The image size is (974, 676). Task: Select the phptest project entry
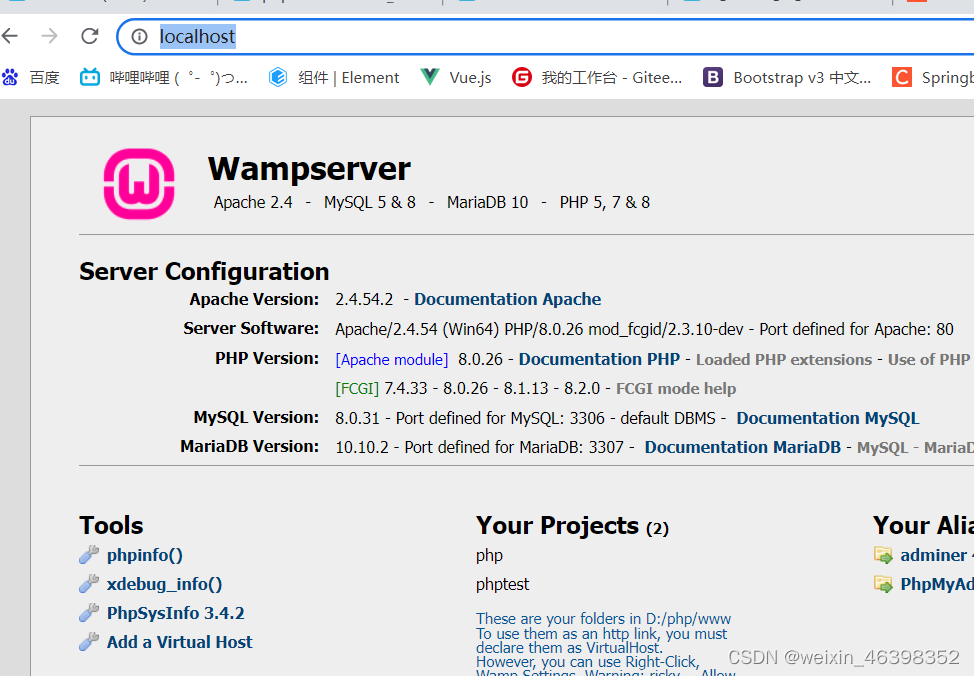pyautogui.click(x=503, y=585)
